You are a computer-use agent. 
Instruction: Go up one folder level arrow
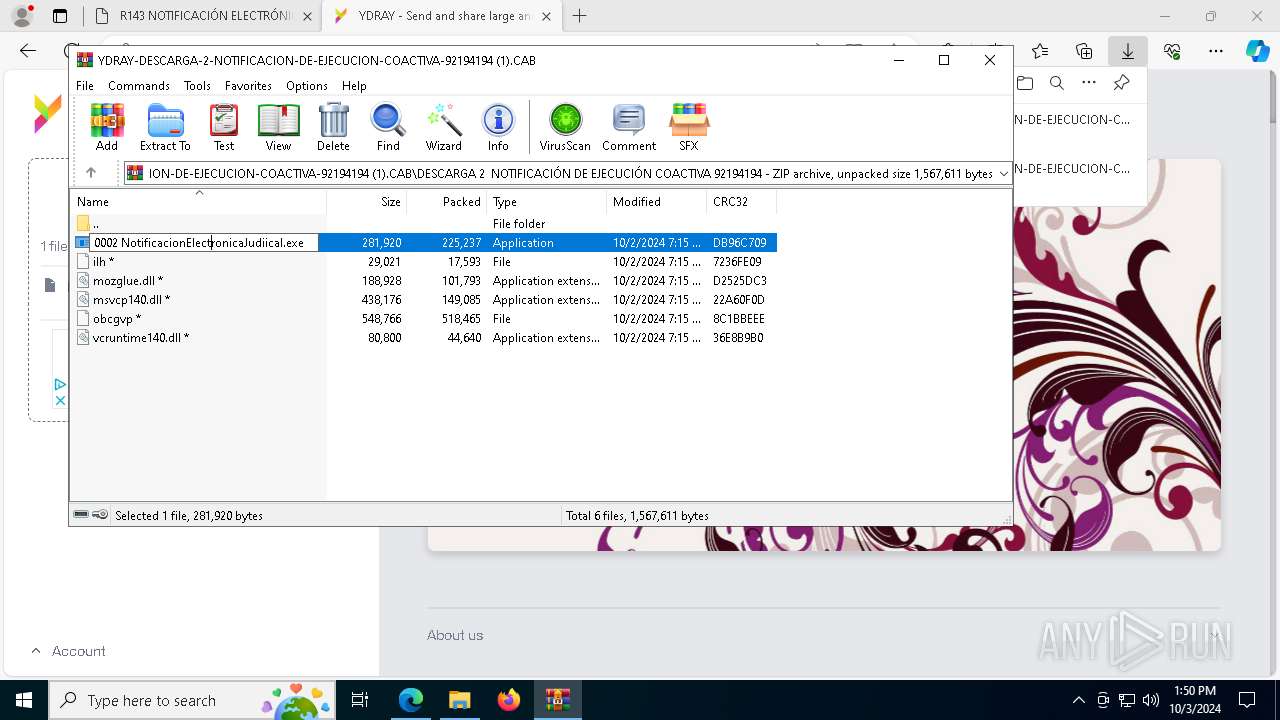(x=91, y=173)
